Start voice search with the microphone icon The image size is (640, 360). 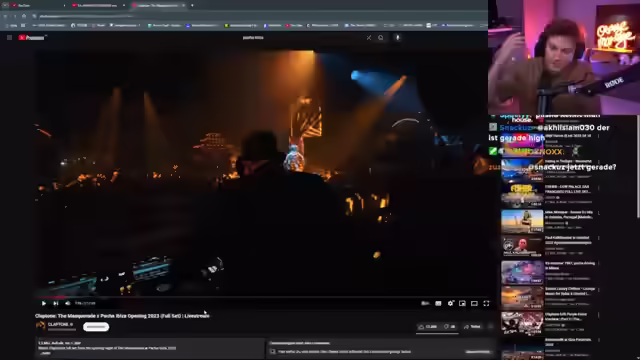[x=398, y=38]
